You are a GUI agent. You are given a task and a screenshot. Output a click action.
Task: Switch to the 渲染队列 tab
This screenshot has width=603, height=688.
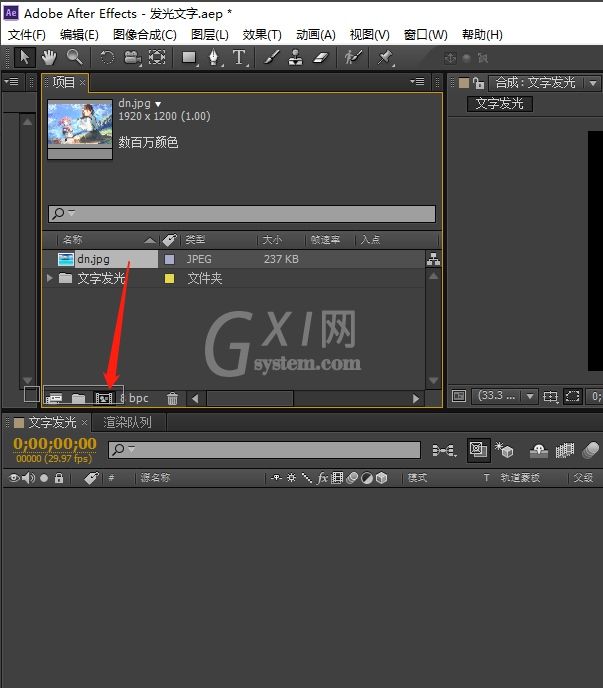pyautogui.click(x=127, y=422)
